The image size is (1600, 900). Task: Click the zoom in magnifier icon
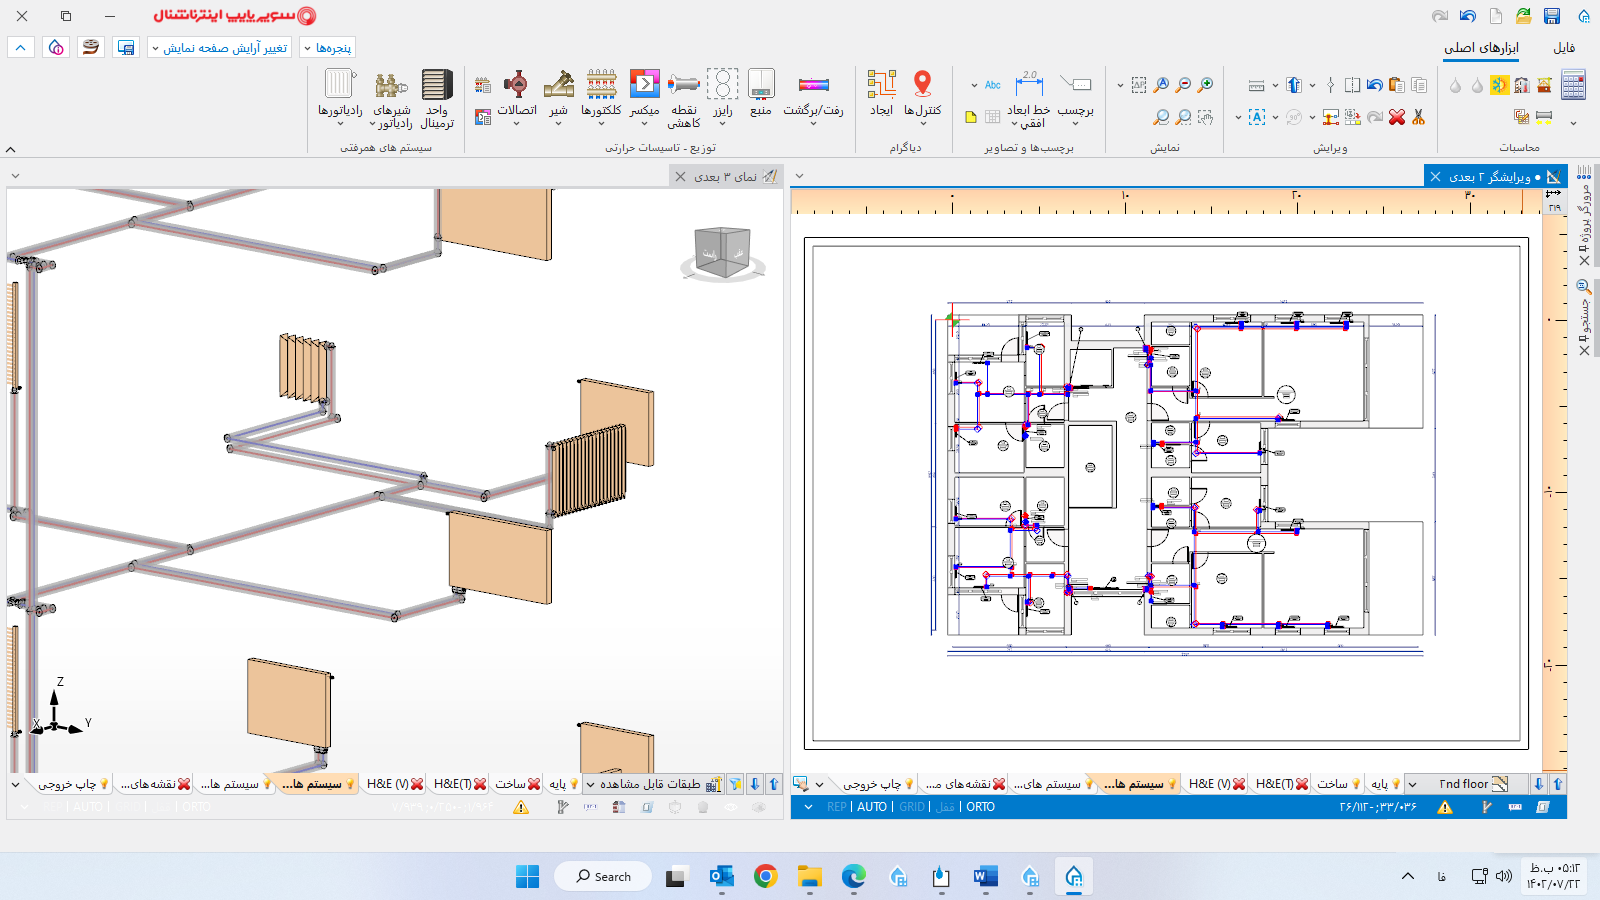point(1205,86)
